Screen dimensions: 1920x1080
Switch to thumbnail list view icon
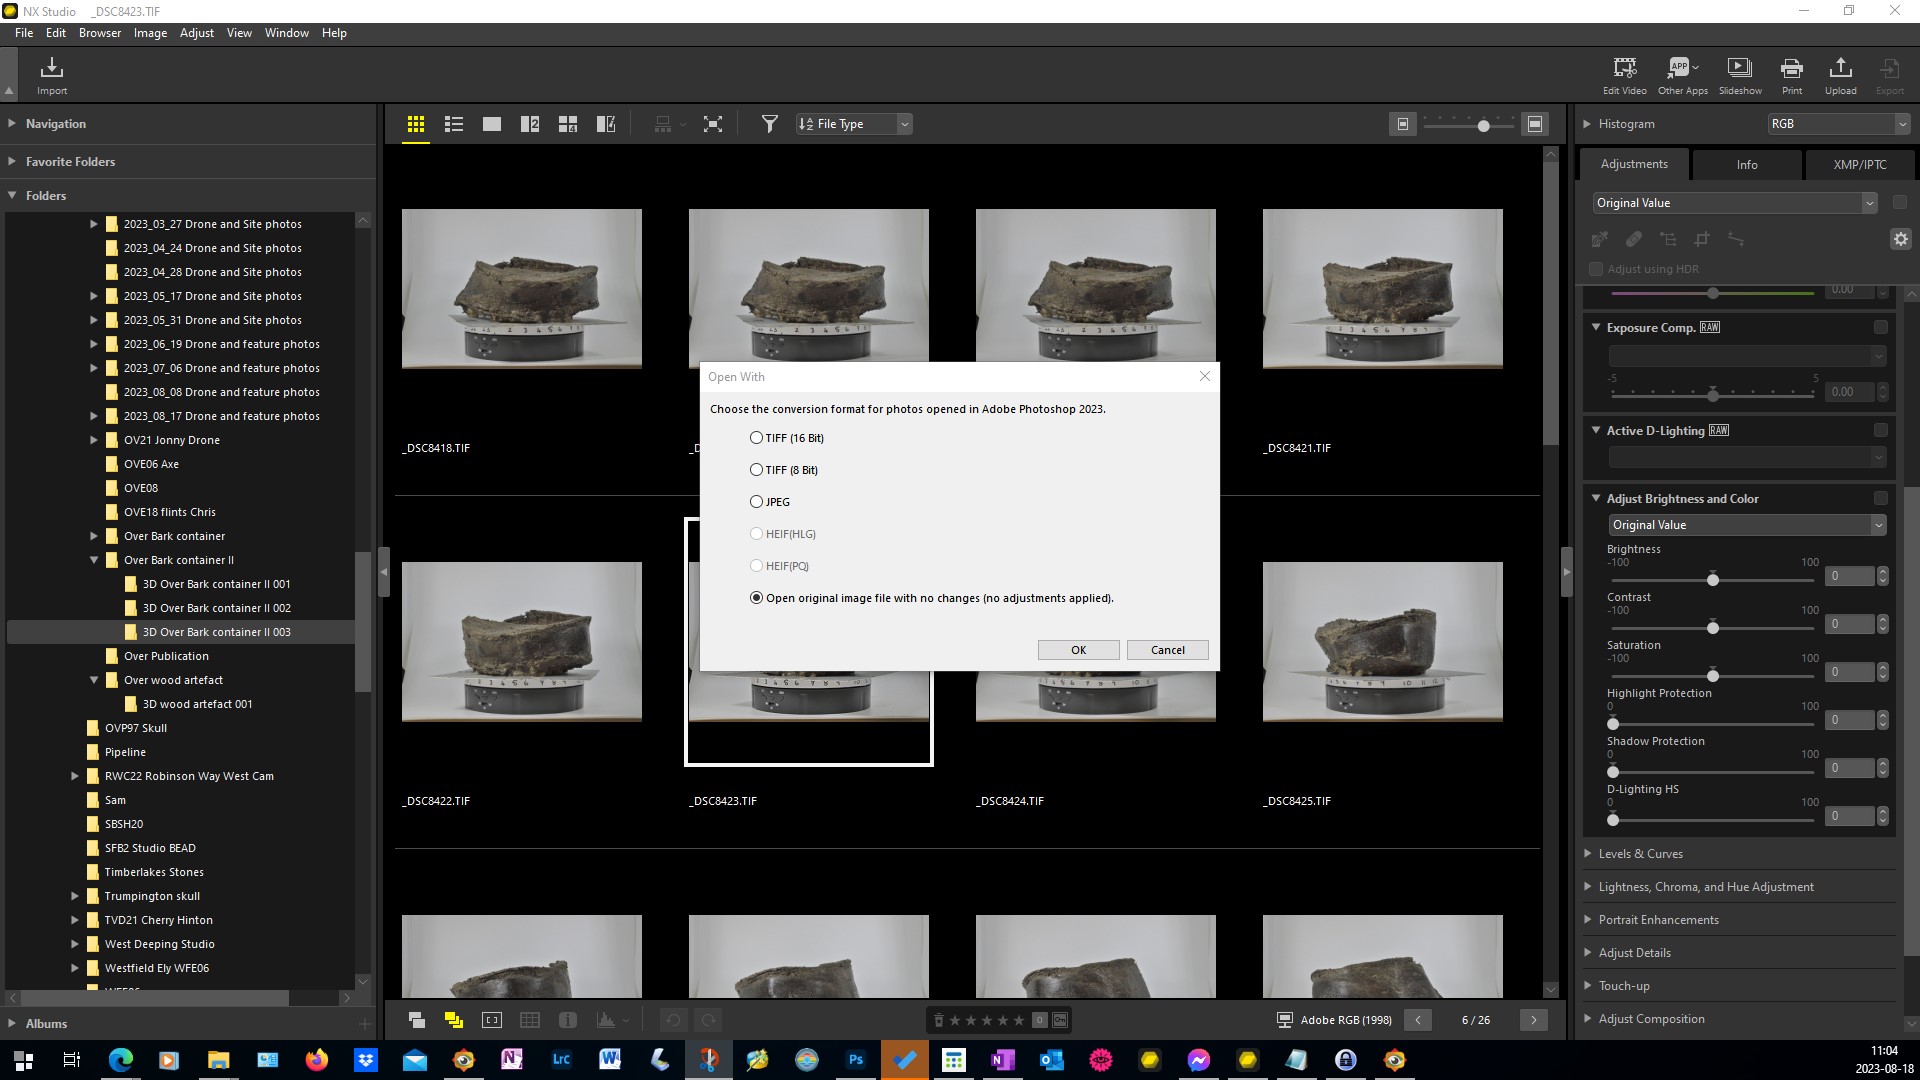click(x=453, y=124)
